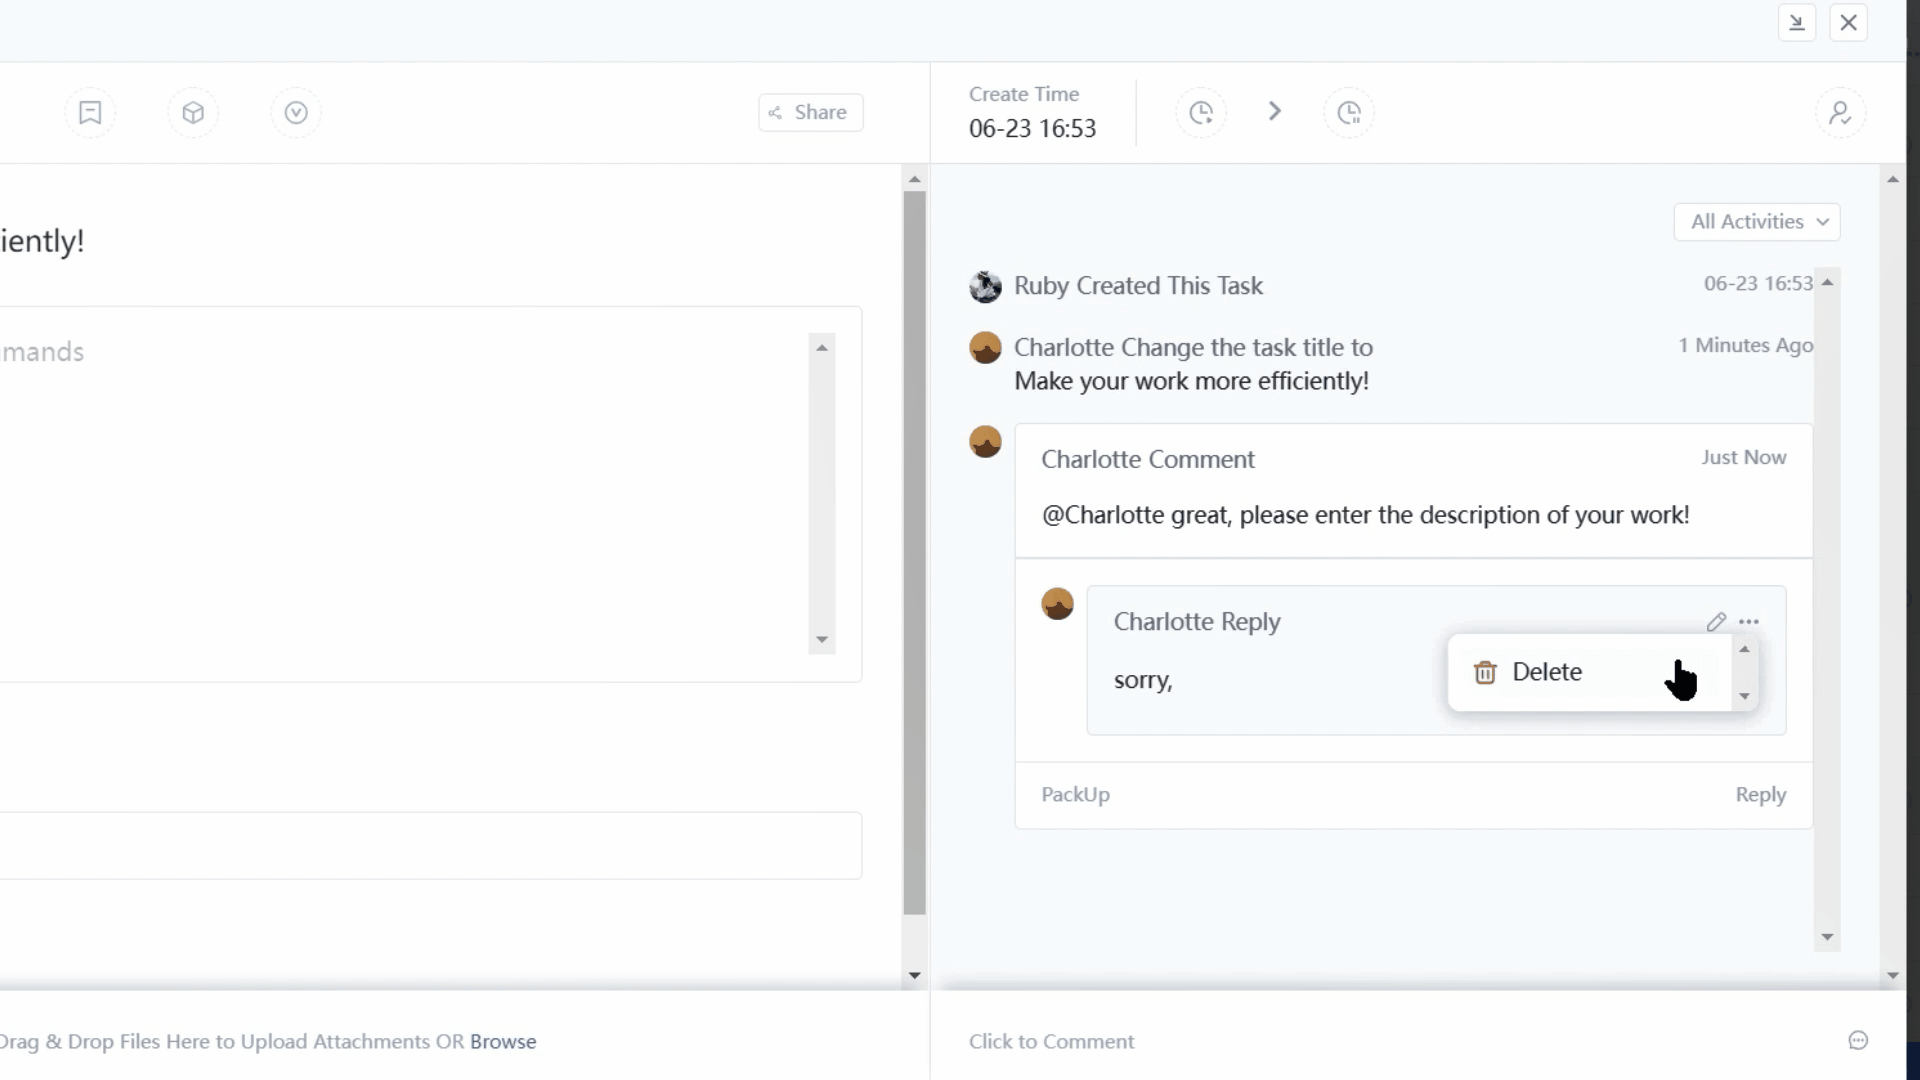Click PackUp to collapse the replies

tap(1075, 795)
